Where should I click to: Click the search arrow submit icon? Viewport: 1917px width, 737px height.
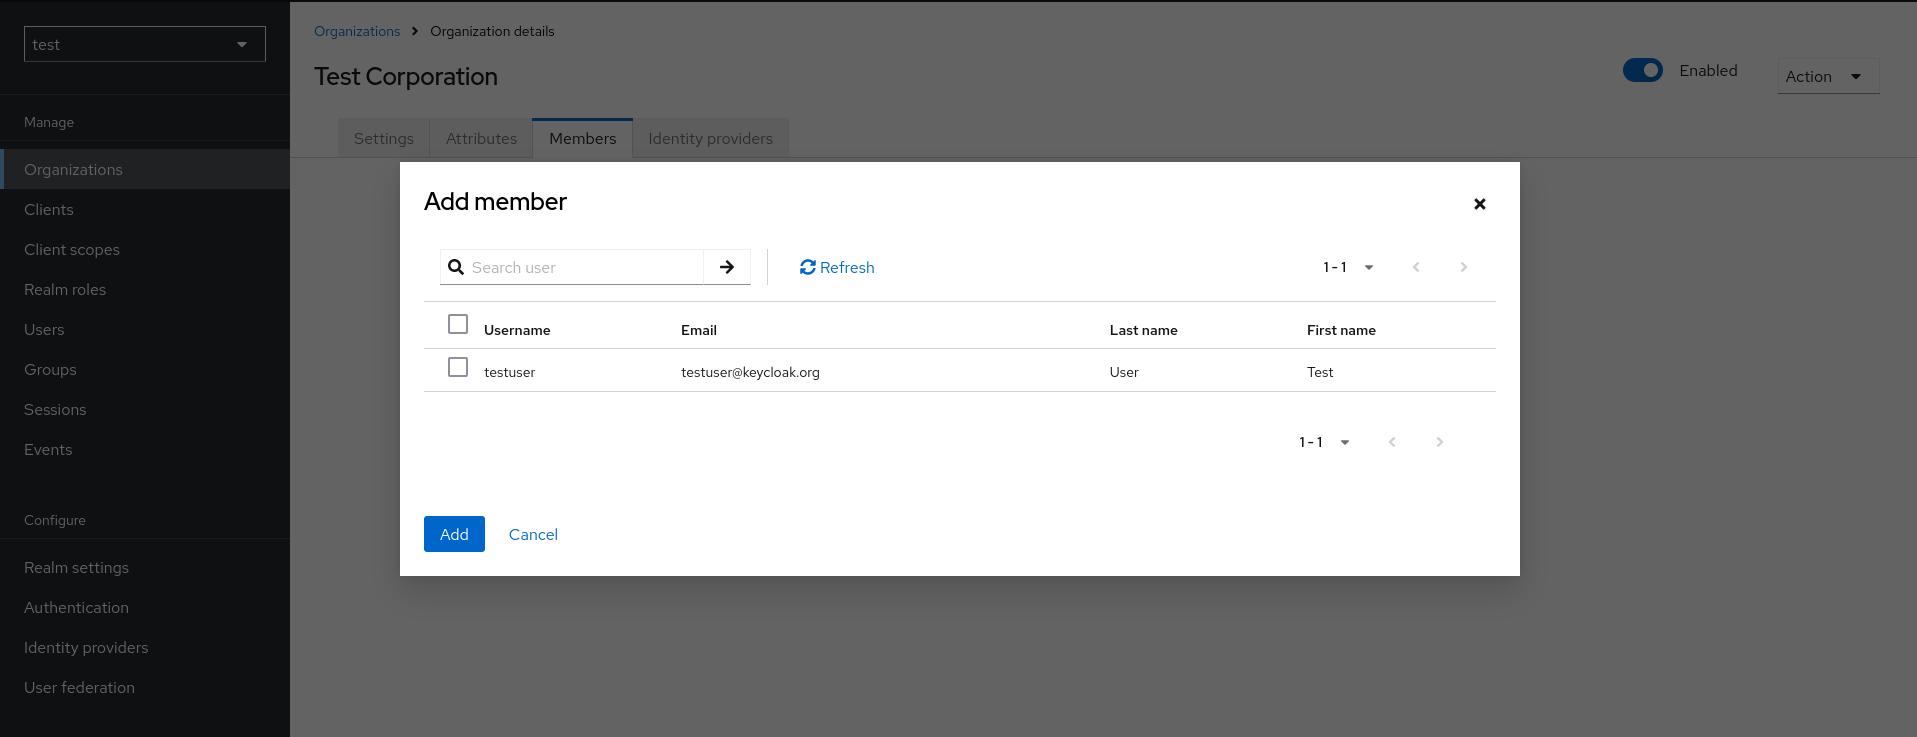[727, 267]
